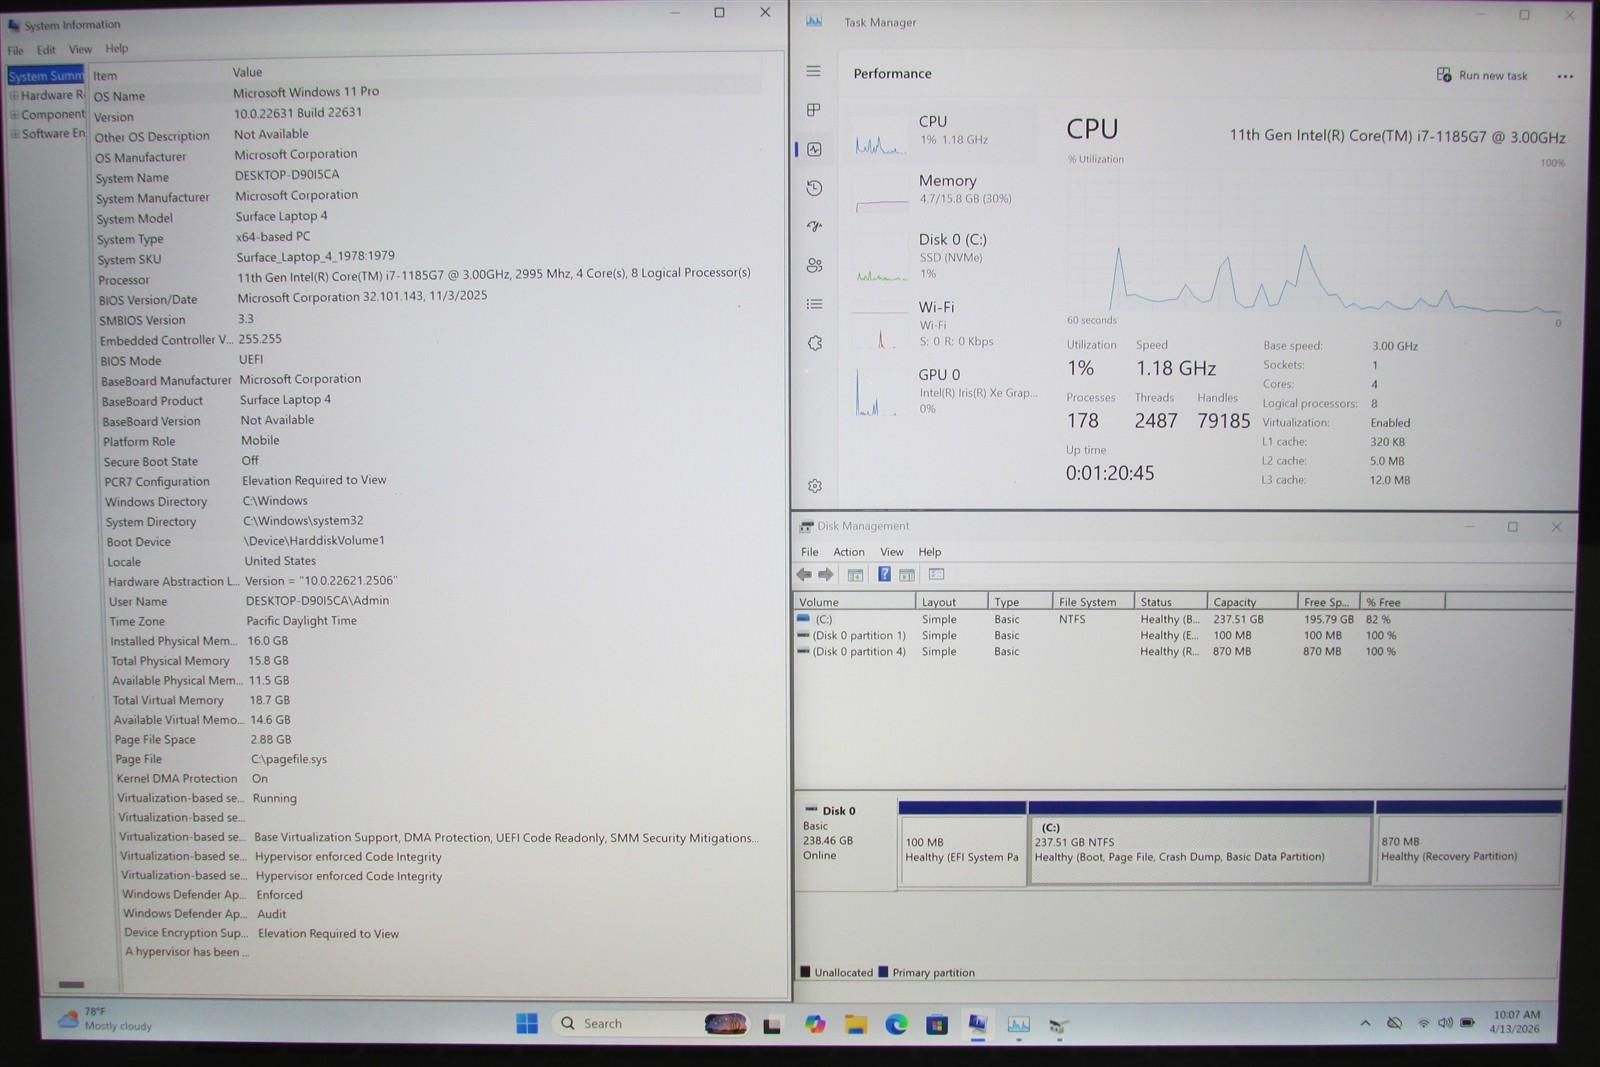Click Disk 0 Basic label panel
Viewport: 1600px width, 1067px height.
pos(846,840)
